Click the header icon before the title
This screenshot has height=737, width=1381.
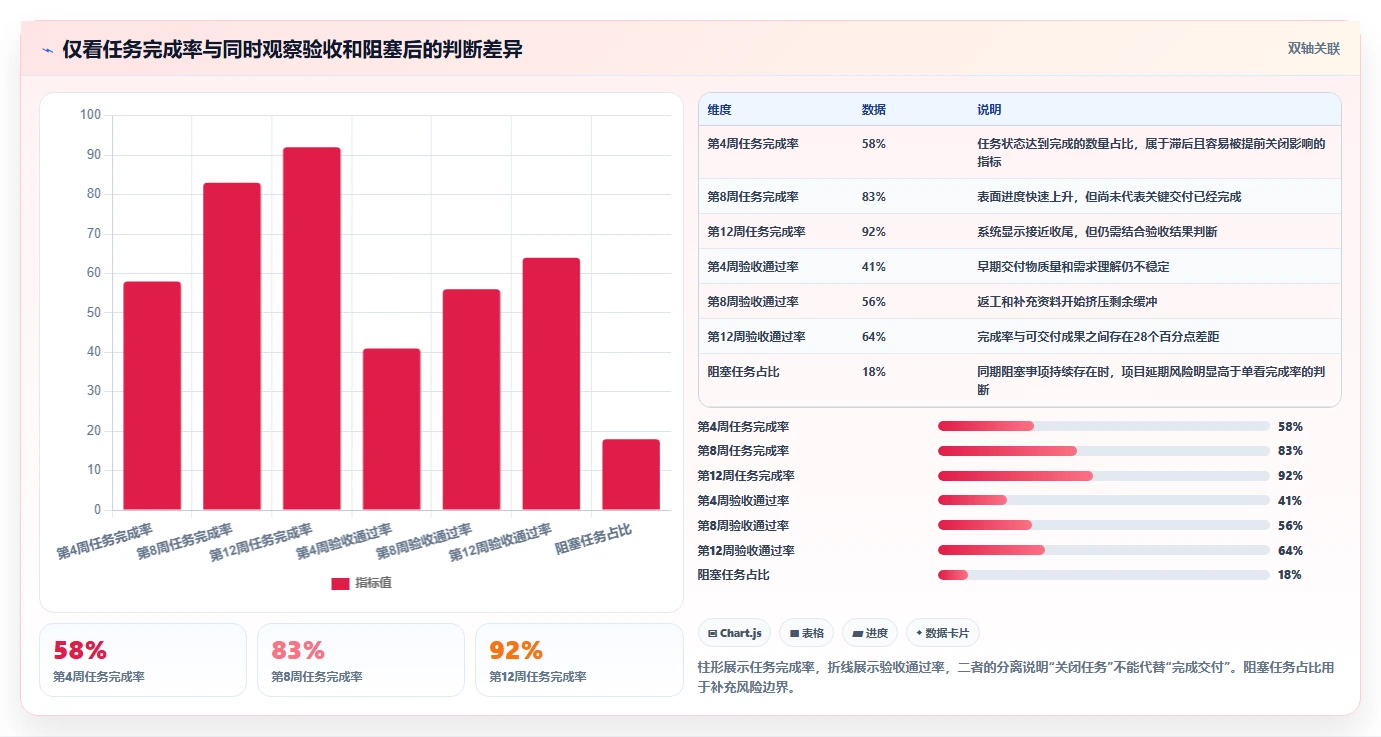click(48, 50)
